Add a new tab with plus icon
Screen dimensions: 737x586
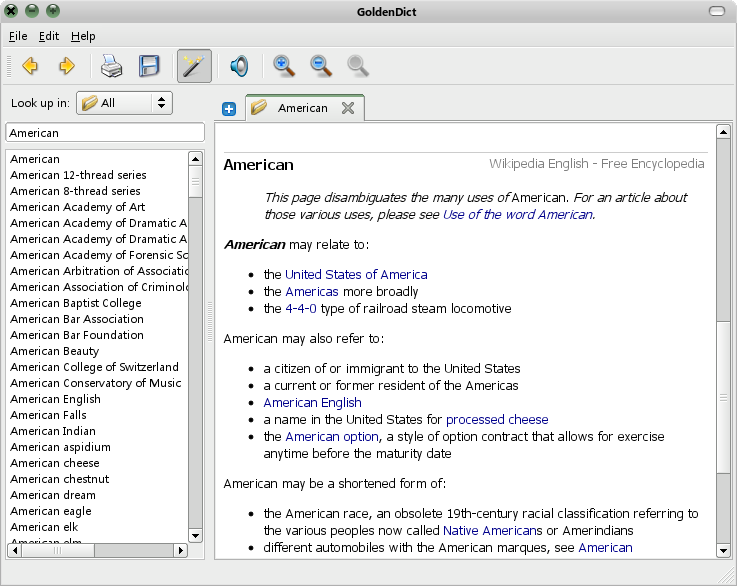pyautogui.click(x=229, y=109)
